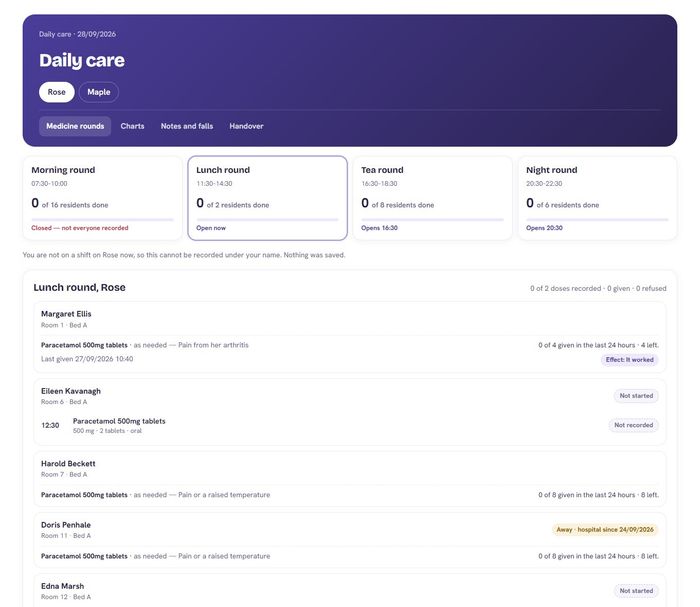
Task: Select Eileen Kavanagh's Paracetamol 500mg tablets dose
Action: (x=350, y=425)
